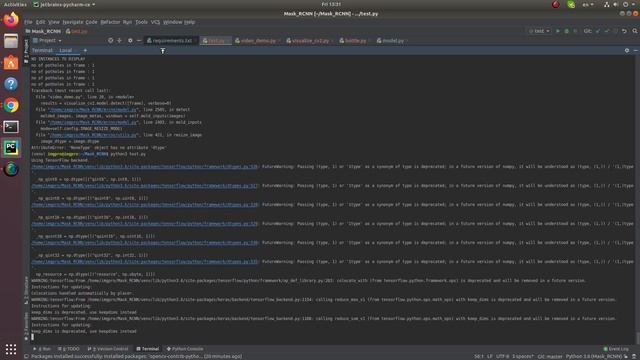The image size is (640, 360).
Task: Open the VCS menu
Action: point(156,22)
